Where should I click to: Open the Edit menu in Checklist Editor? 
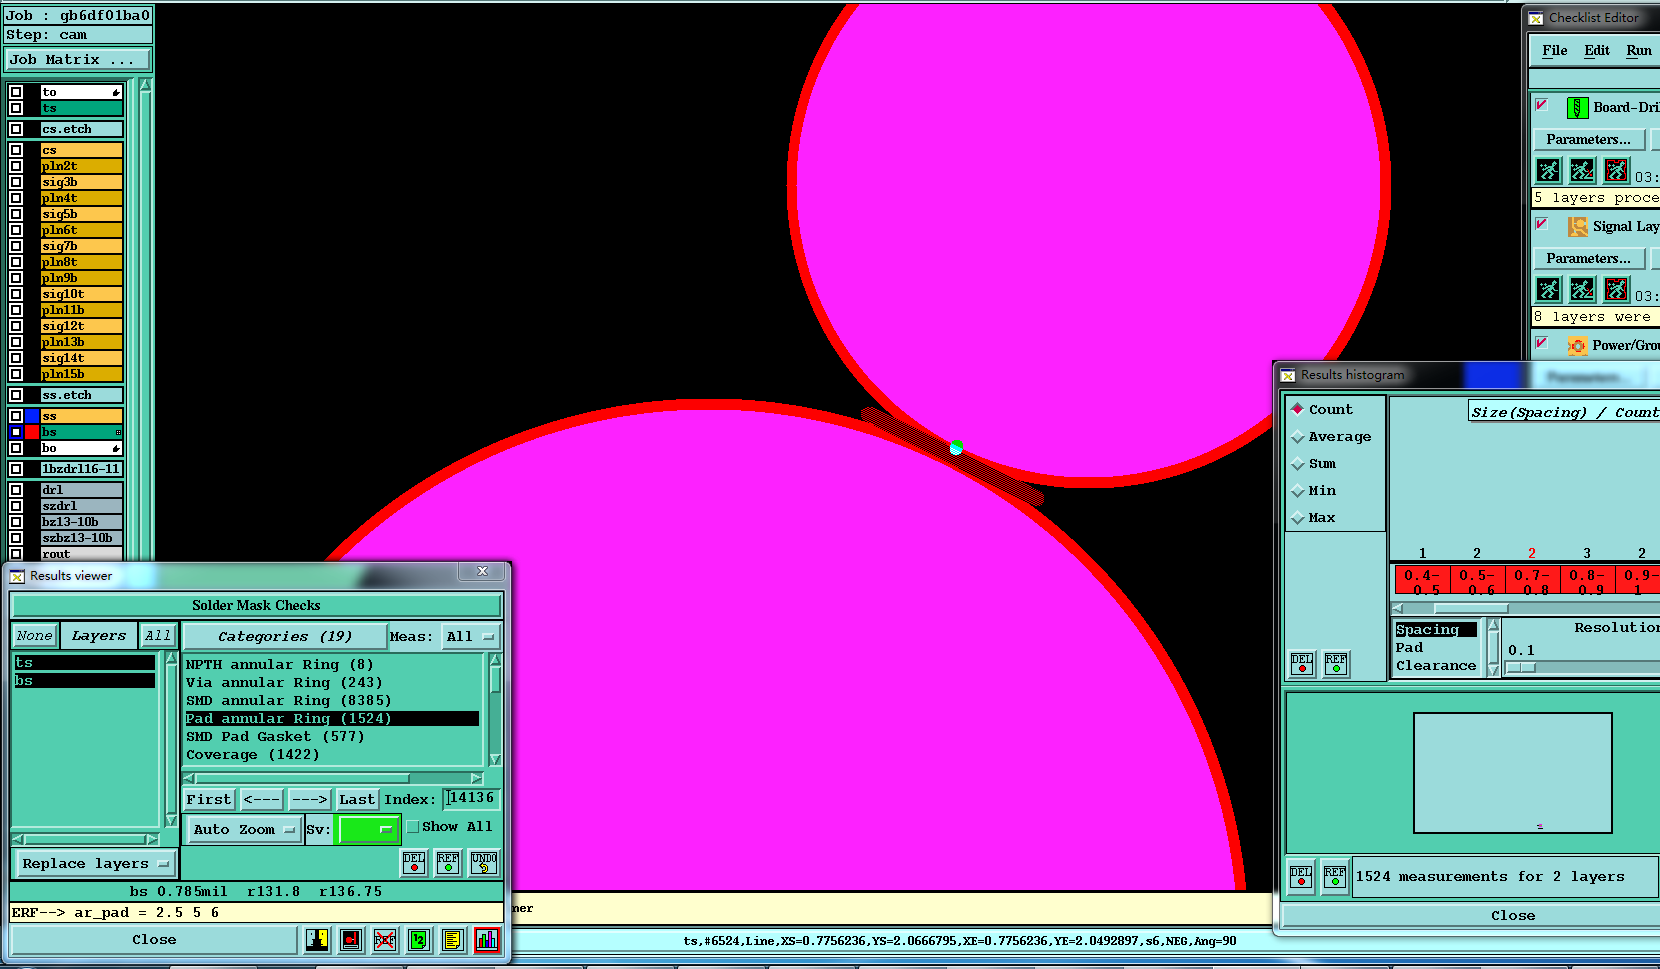(x=1597, y=50)
